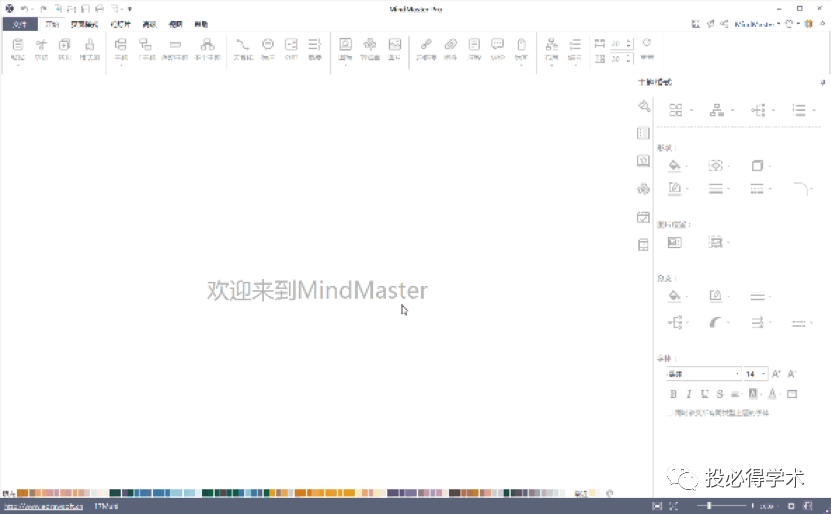Insert multiple topics with the tree icon
831x514 pixels.
point(207,45)
